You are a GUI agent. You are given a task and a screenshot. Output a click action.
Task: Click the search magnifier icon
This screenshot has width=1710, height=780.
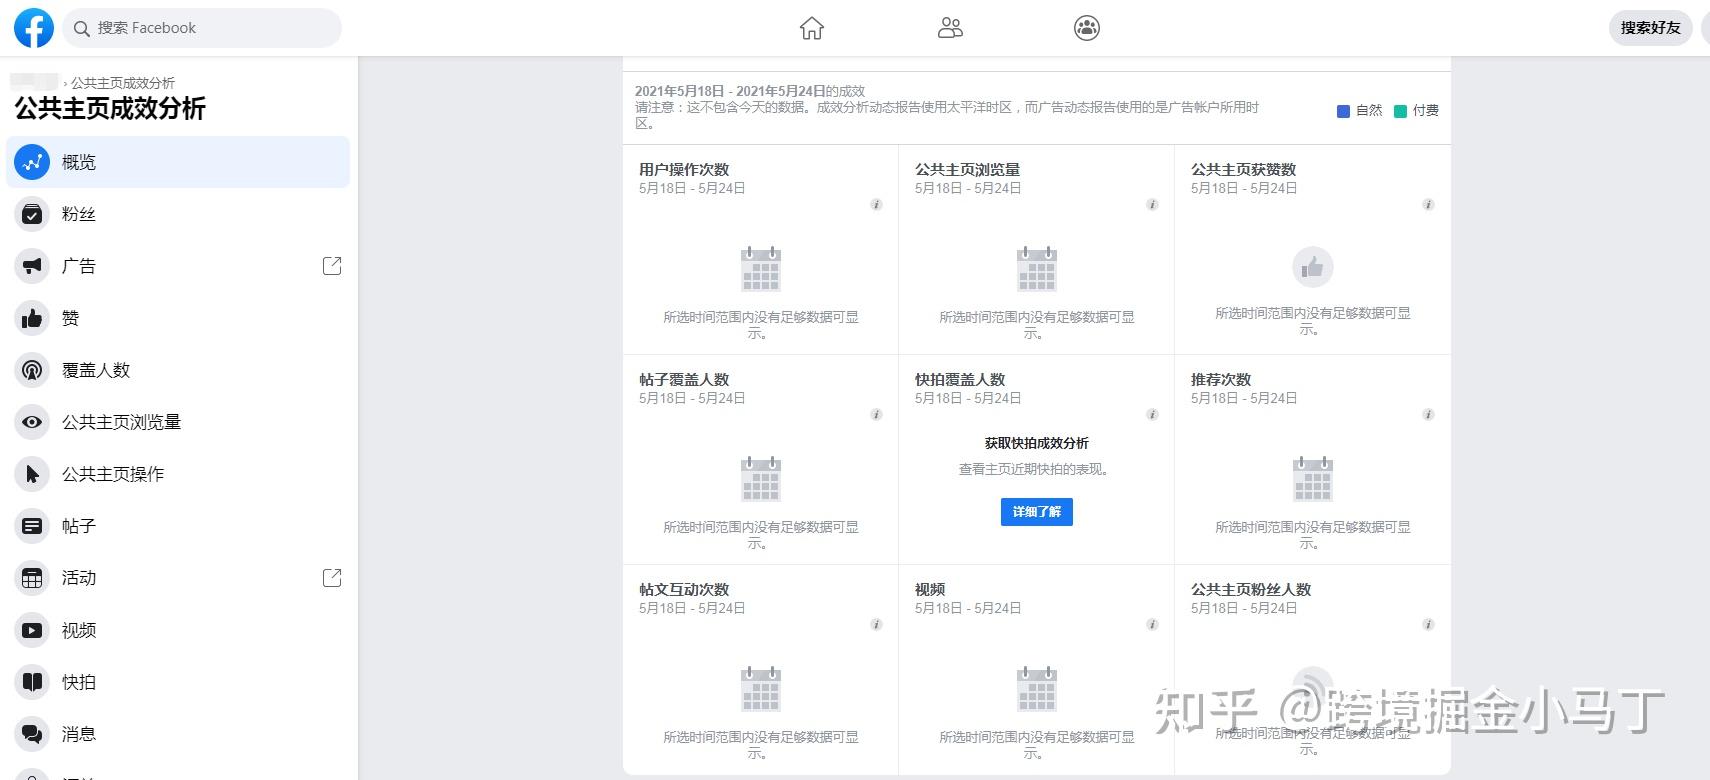click(82, 28)
